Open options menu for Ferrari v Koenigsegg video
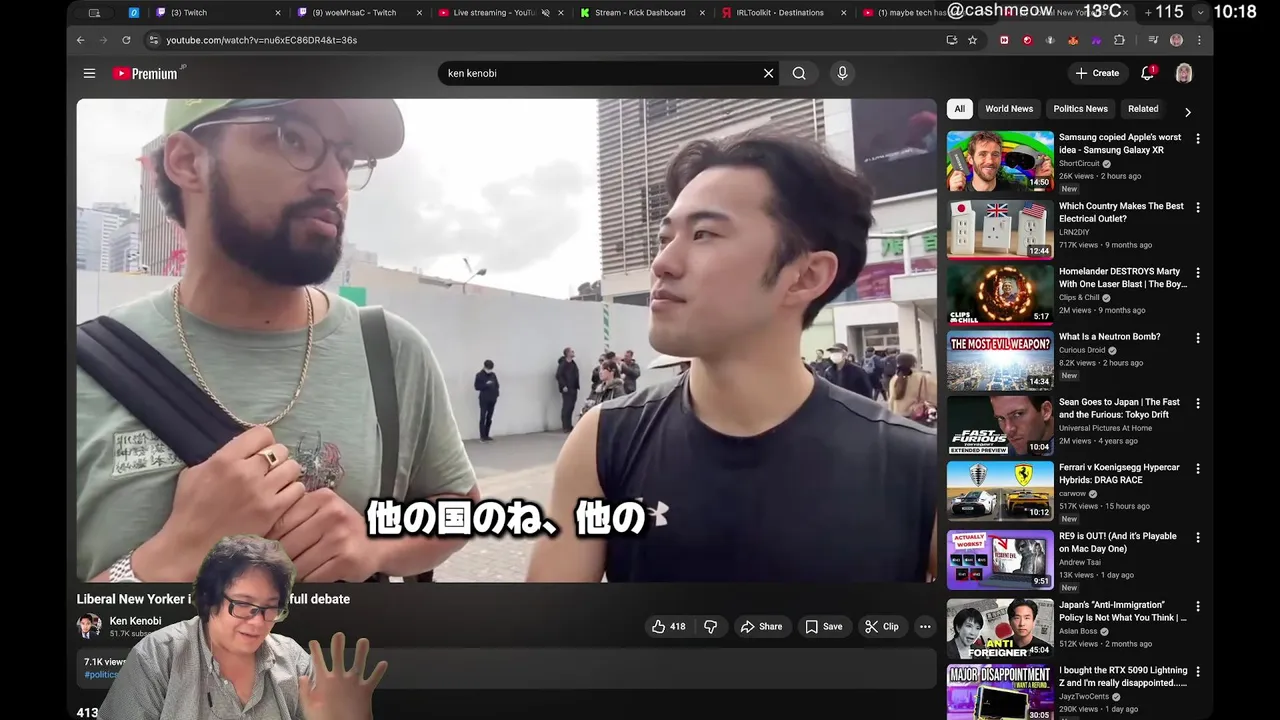Screen dimensions: 1280x720 point(1198,468)
